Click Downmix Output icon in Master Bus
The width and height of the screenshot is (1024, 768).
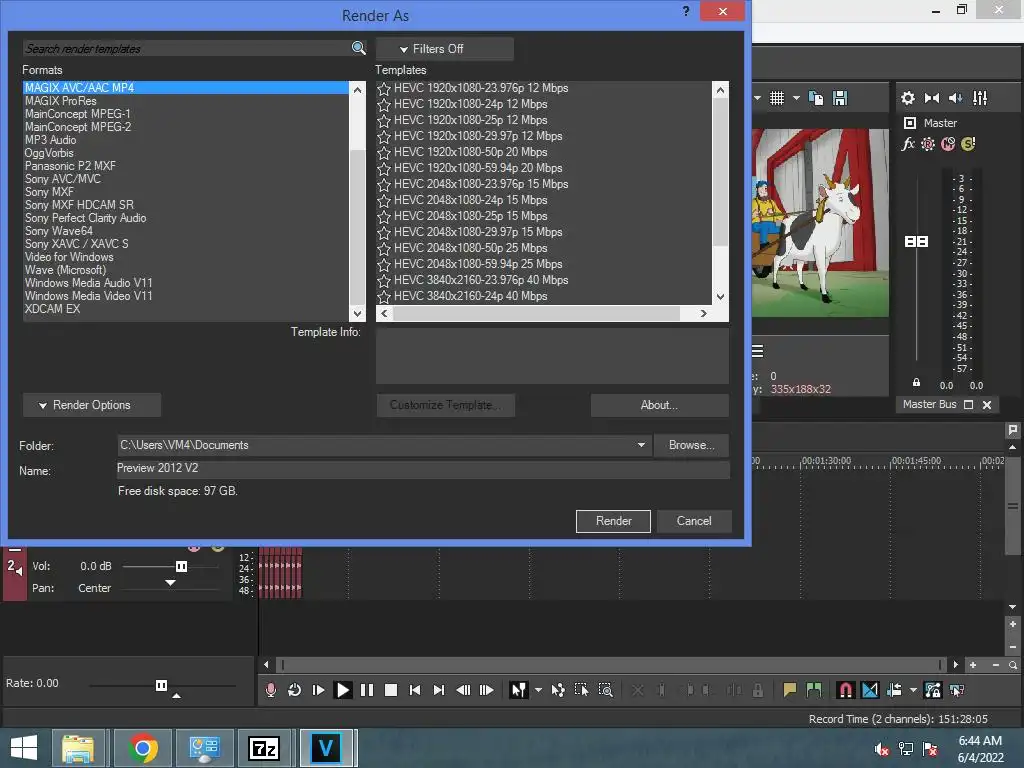[x=932, y=98]
